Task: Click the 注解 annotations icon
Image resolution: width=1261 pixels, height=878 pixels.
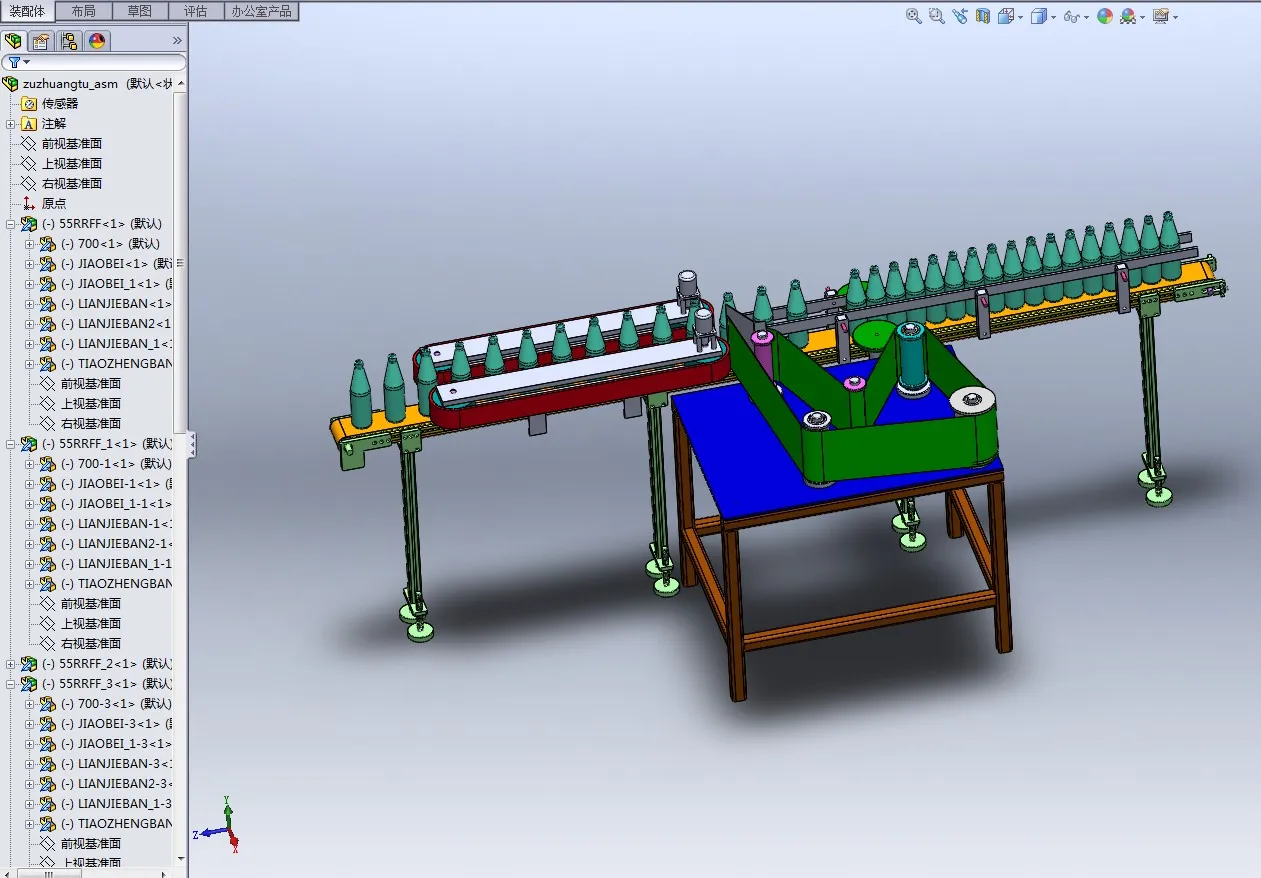Action: point(29,124)
